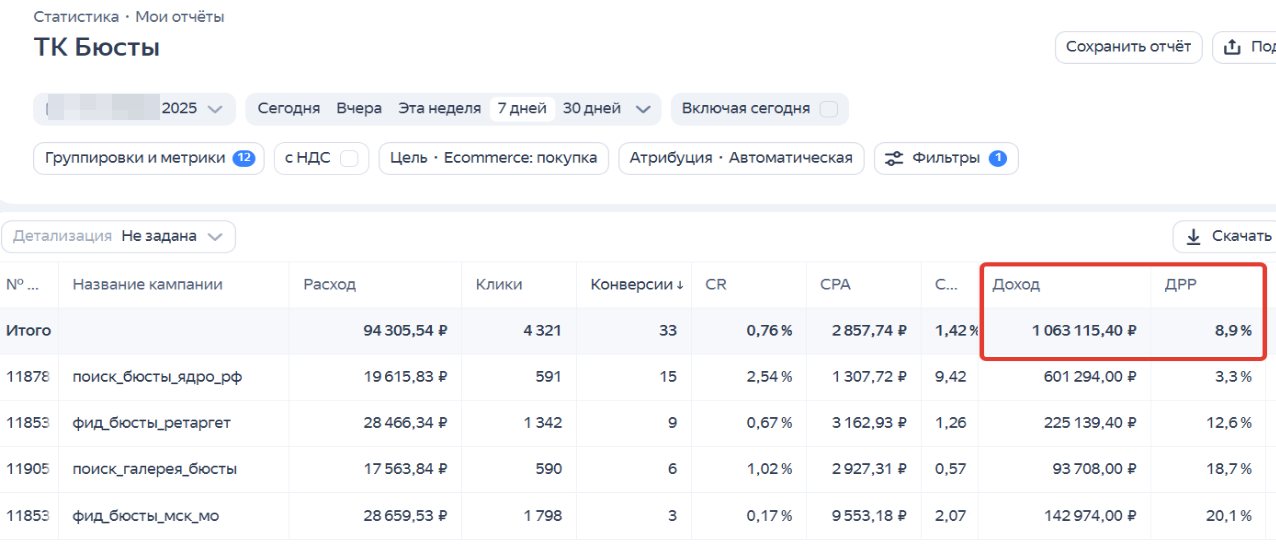Click the blue 1 badge on Фильтры
Image resolution: width=1276 pixels, height=556 pixels.
point(997,158)
